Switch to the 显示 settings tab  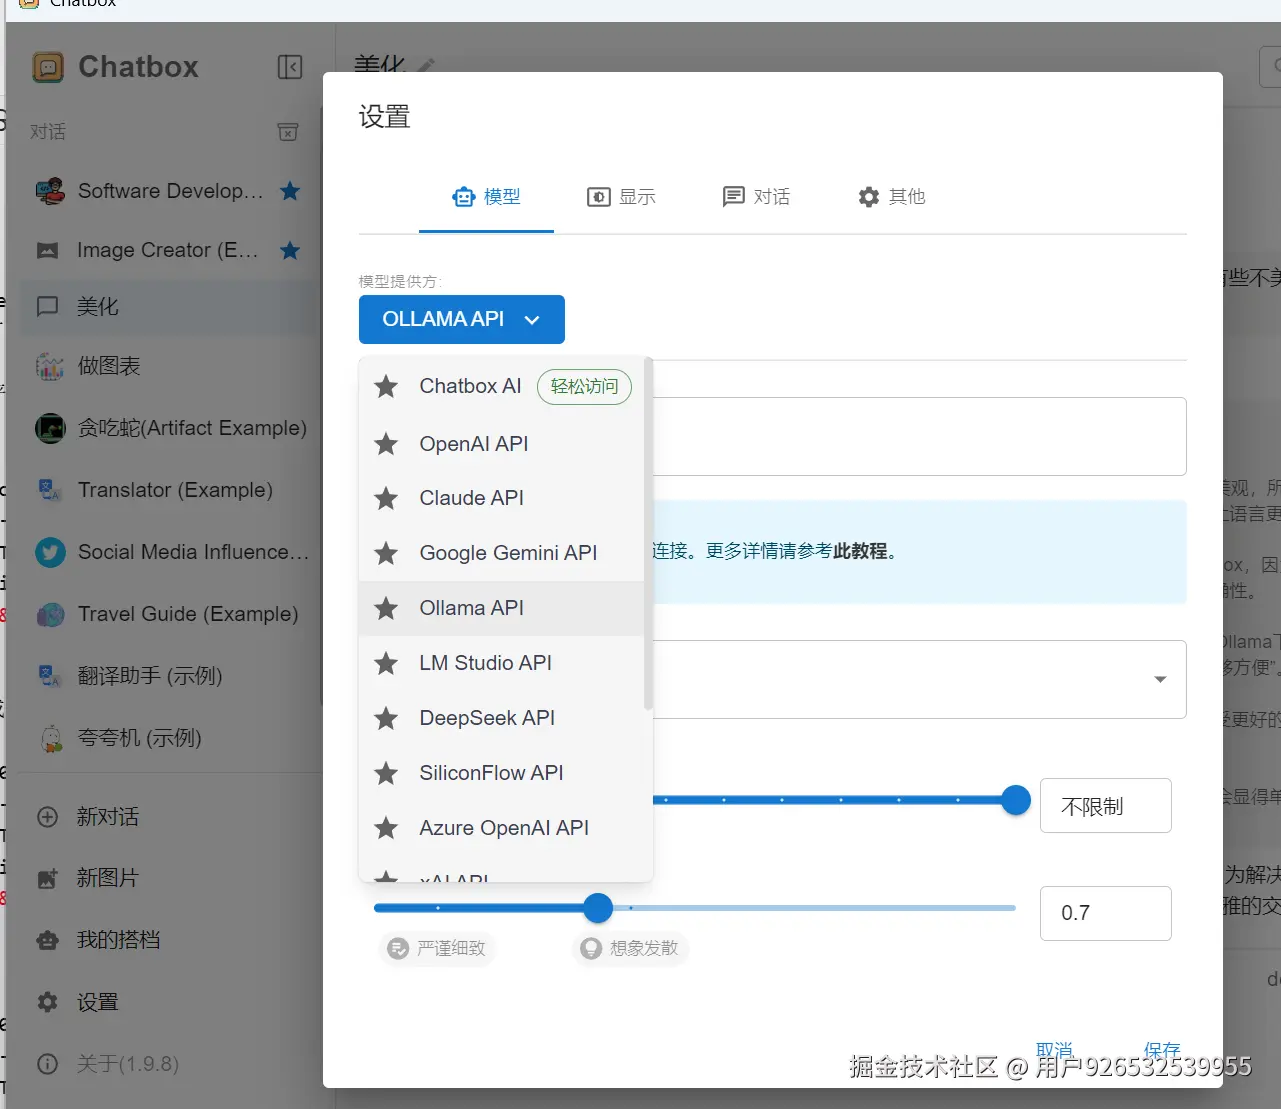click(621, 197)
